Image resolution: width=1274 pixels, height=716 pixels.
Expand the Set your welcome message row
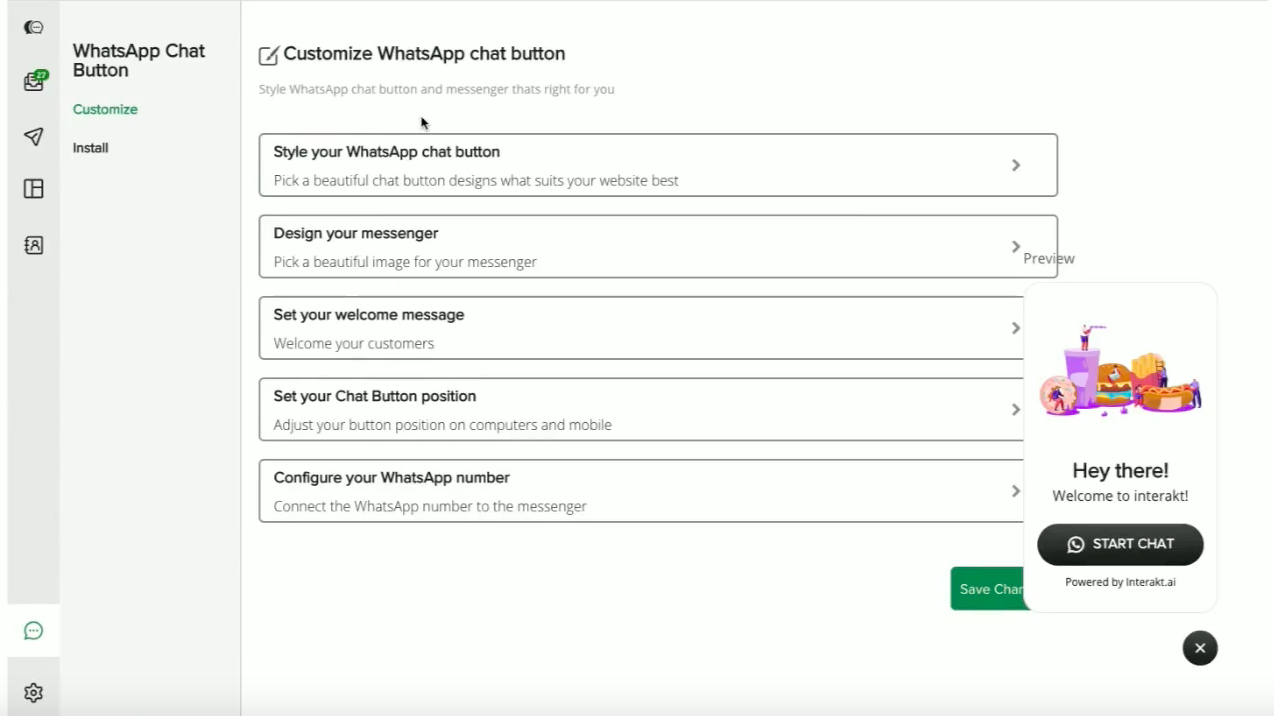(x=641, y=328)
